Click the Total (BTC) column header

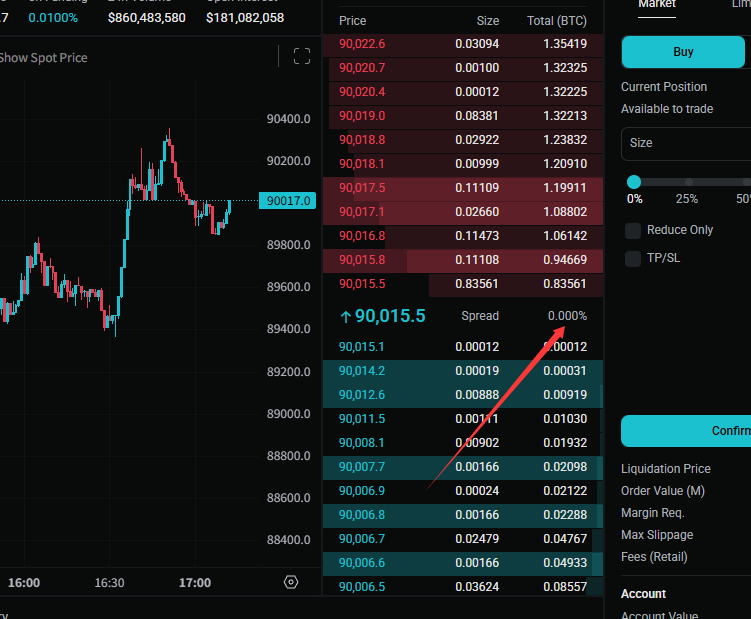[x=556, y=21]
